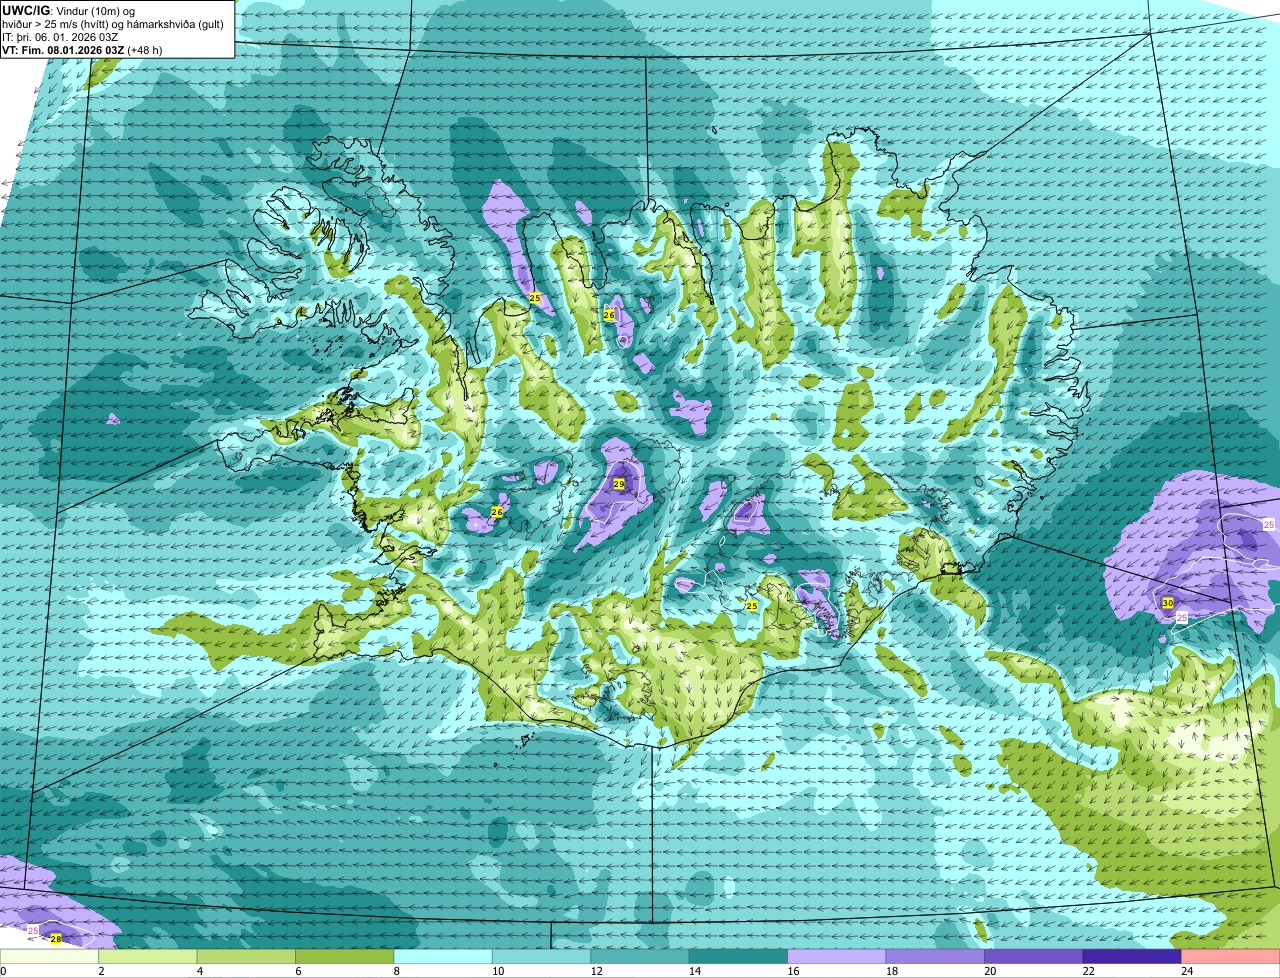Click the 22–24 m/s dark indigo legend swatch
The width and height of the screenshot is (1280, 978).
(x=1132, y=957)
